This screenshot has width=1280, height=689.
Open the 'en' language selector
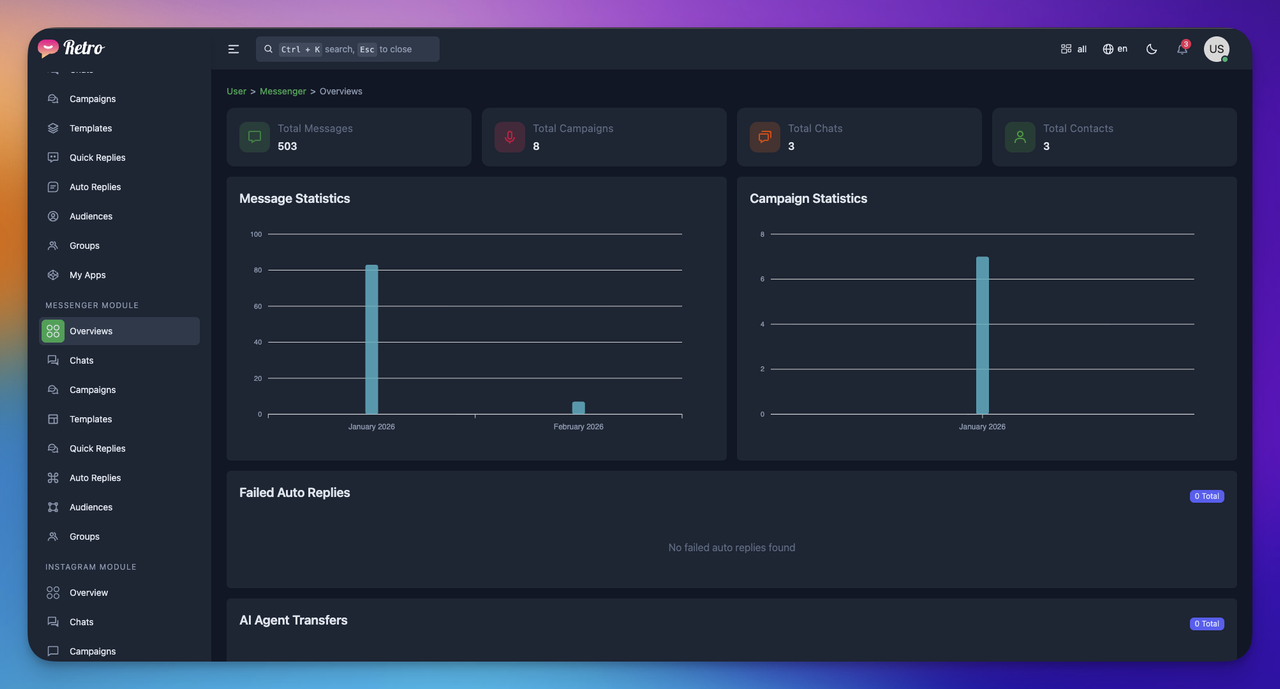click(x=1115, y=49)
